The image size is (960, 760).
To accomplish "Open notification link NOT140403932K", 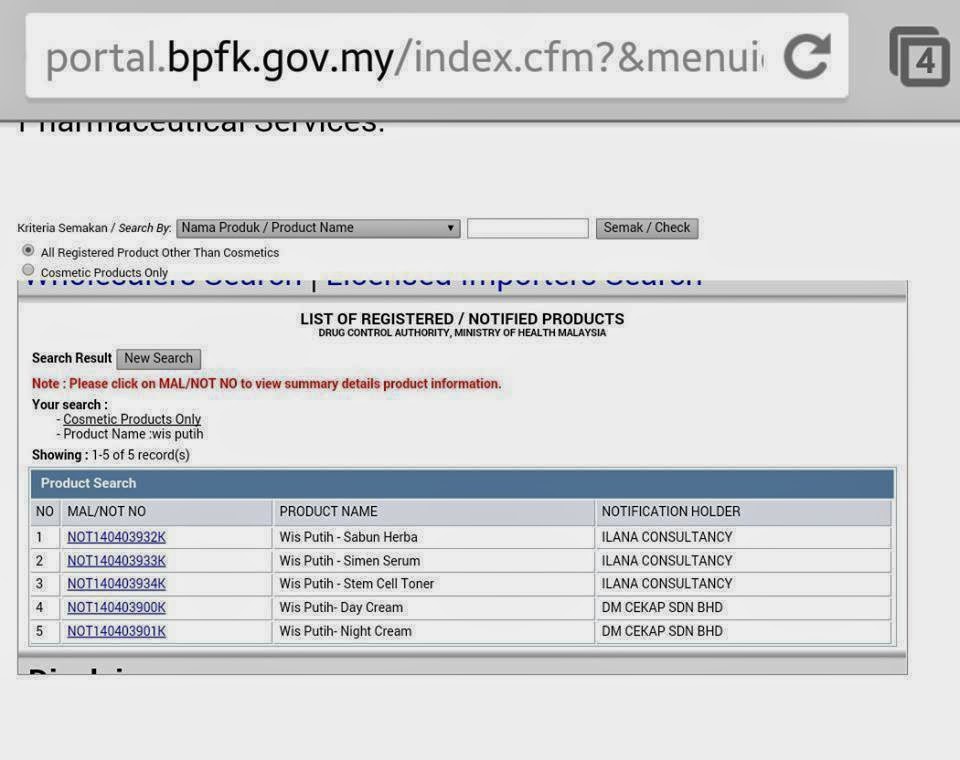I will [116, 537].
